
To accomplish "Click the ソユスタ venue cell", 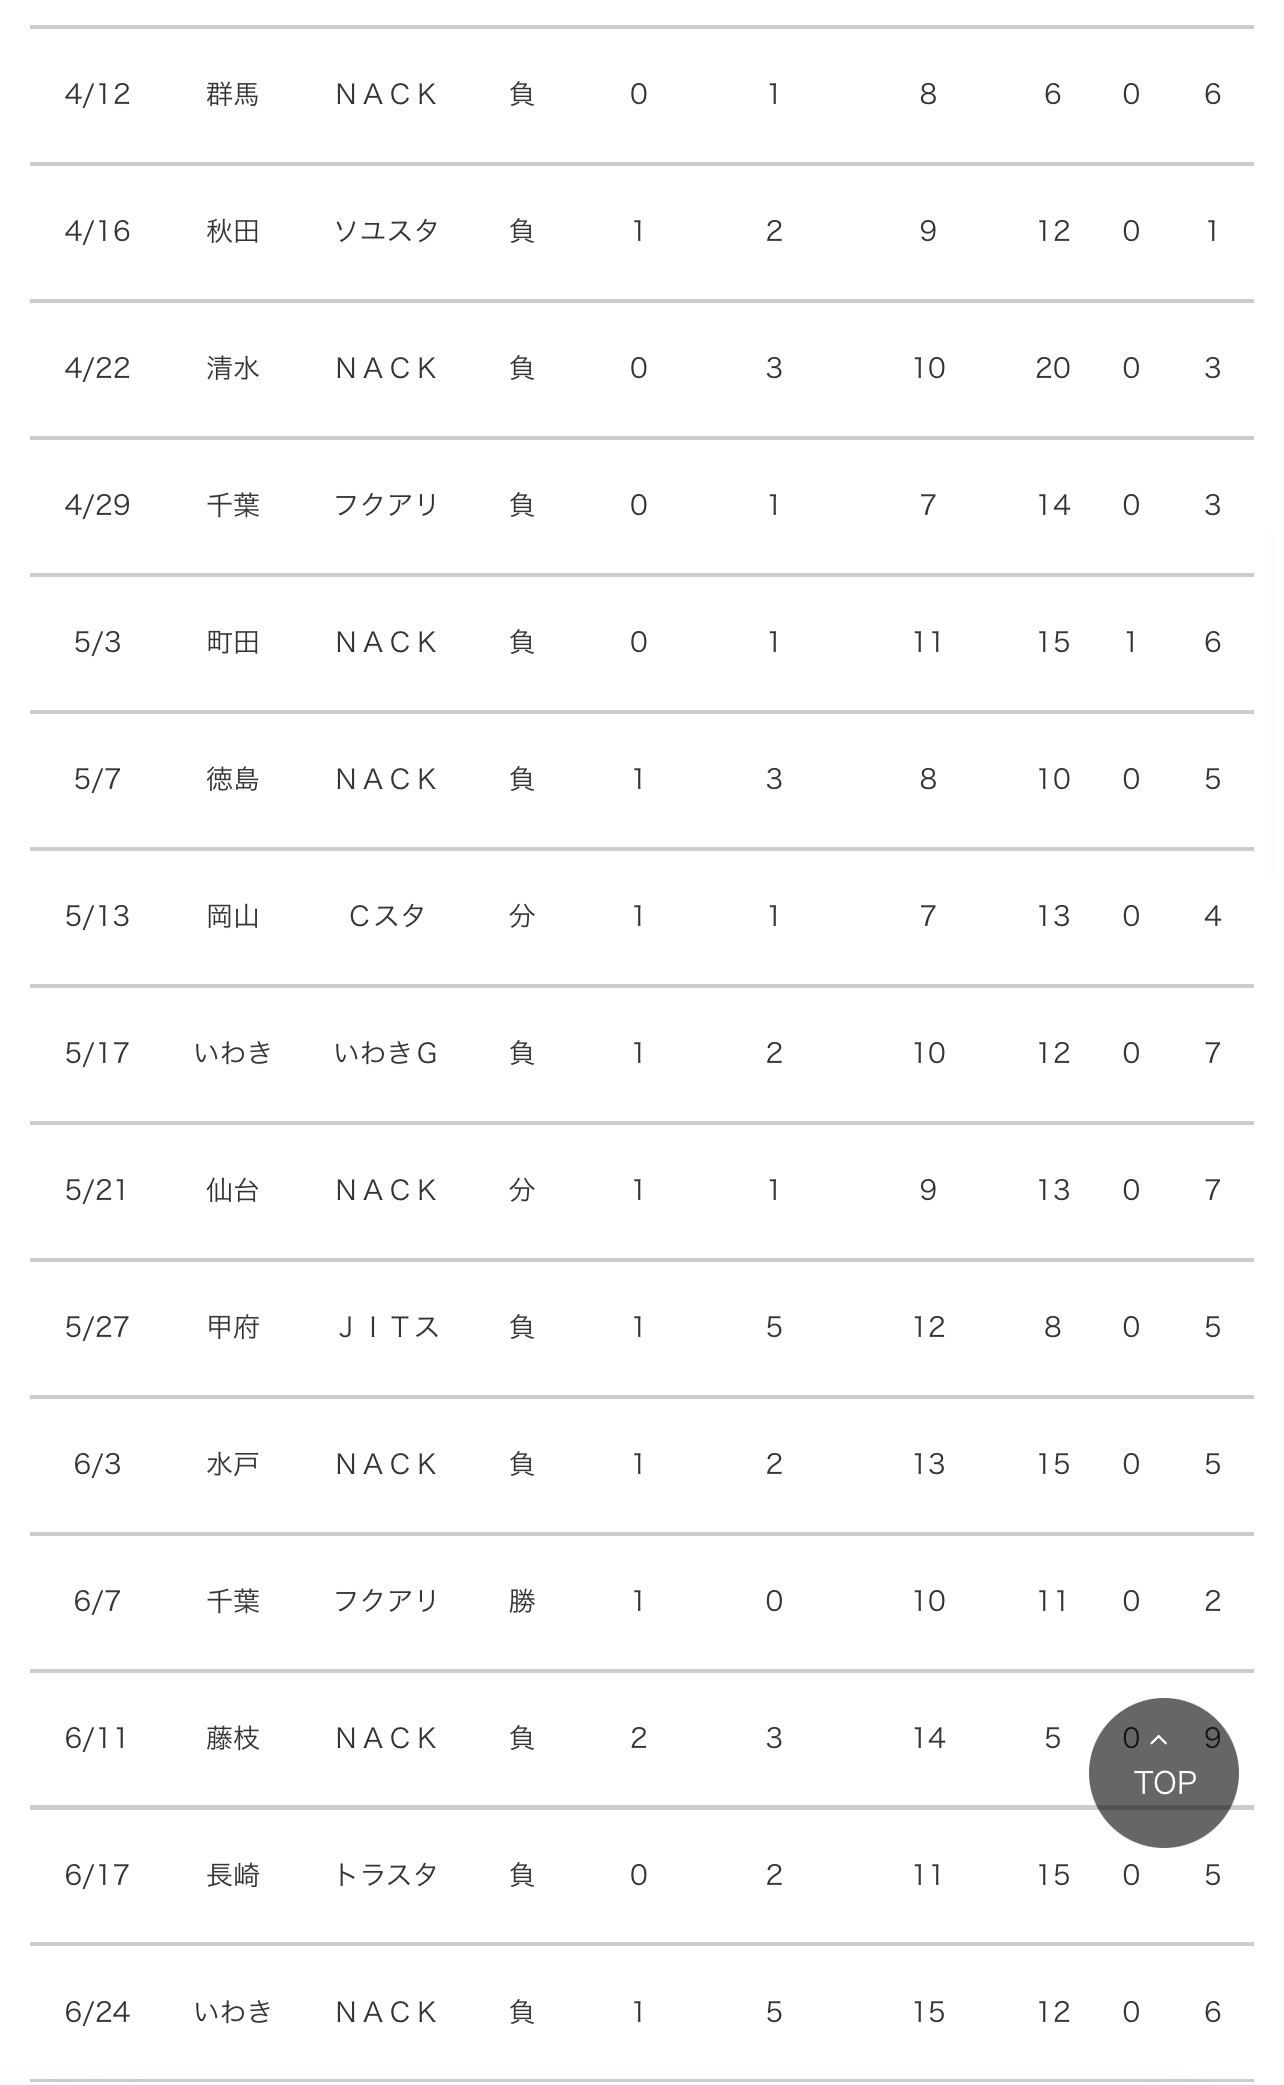I will click(386, 231).
